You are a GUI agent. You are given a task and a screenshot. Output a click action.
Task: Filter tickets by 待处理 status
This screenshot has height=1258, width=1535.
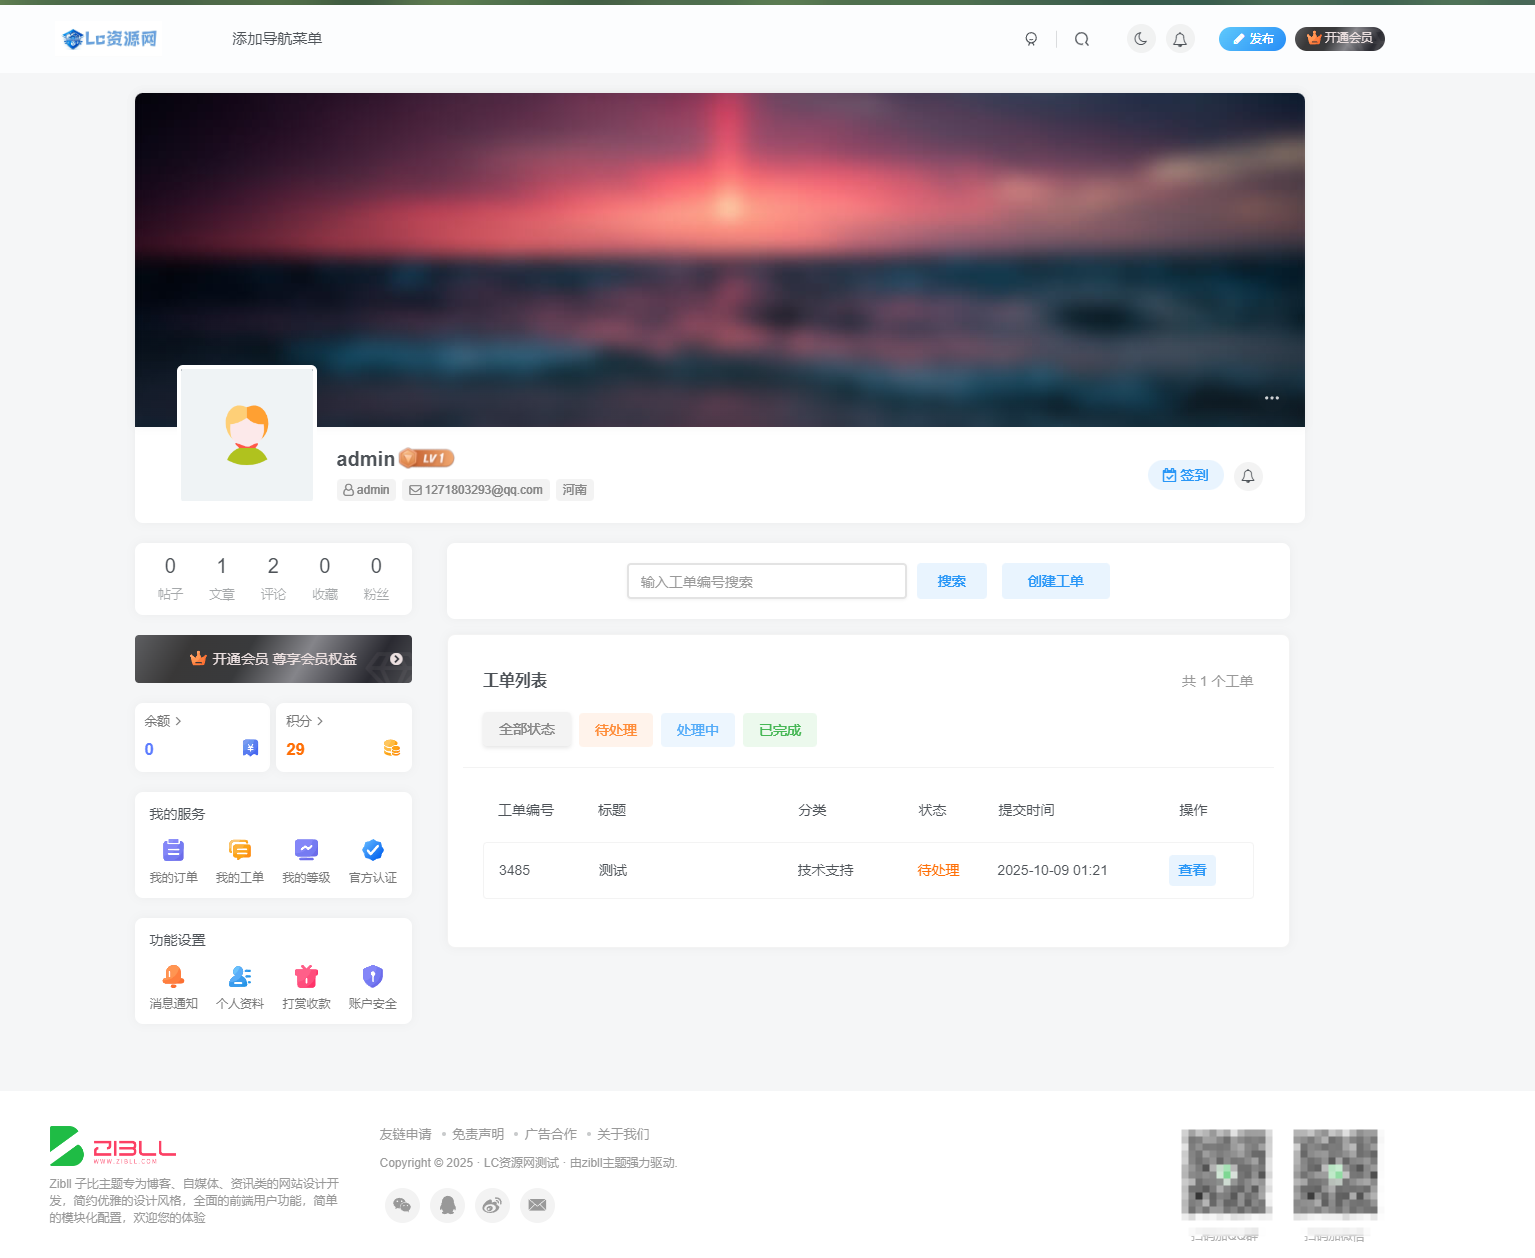pyautogui.click(x=616, y=730)
